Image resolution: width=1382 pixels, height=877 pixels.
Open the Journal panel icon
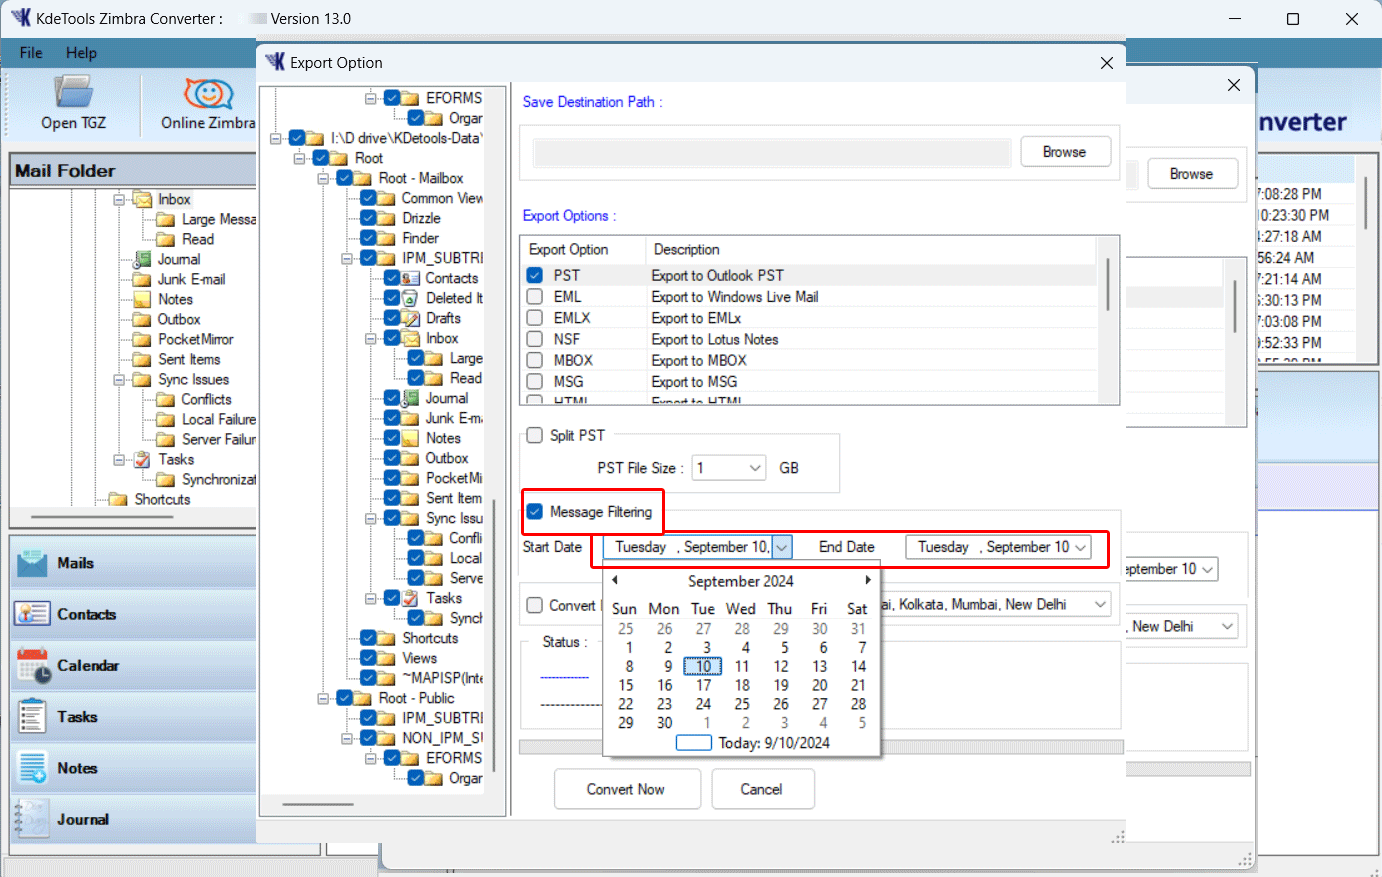tap(32, 820)
